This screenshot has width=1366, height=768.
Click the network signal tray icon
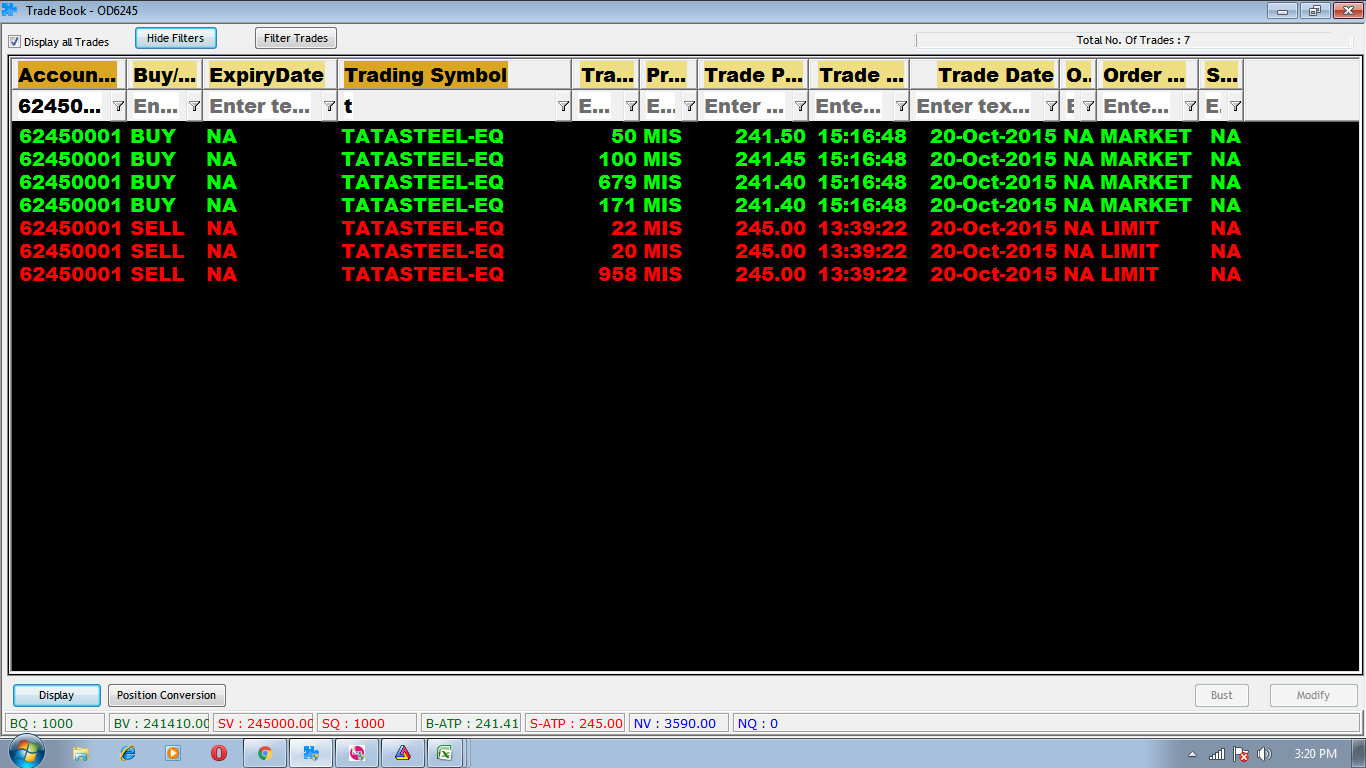(x=1217, y=754)
